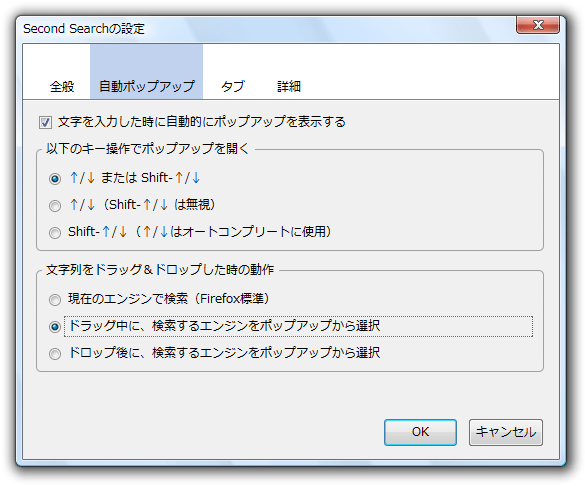The image size is (585, 486).
Task: Click the 以下のキー操作でポップアップを開く group label
Action: click(x=147, y=148)
